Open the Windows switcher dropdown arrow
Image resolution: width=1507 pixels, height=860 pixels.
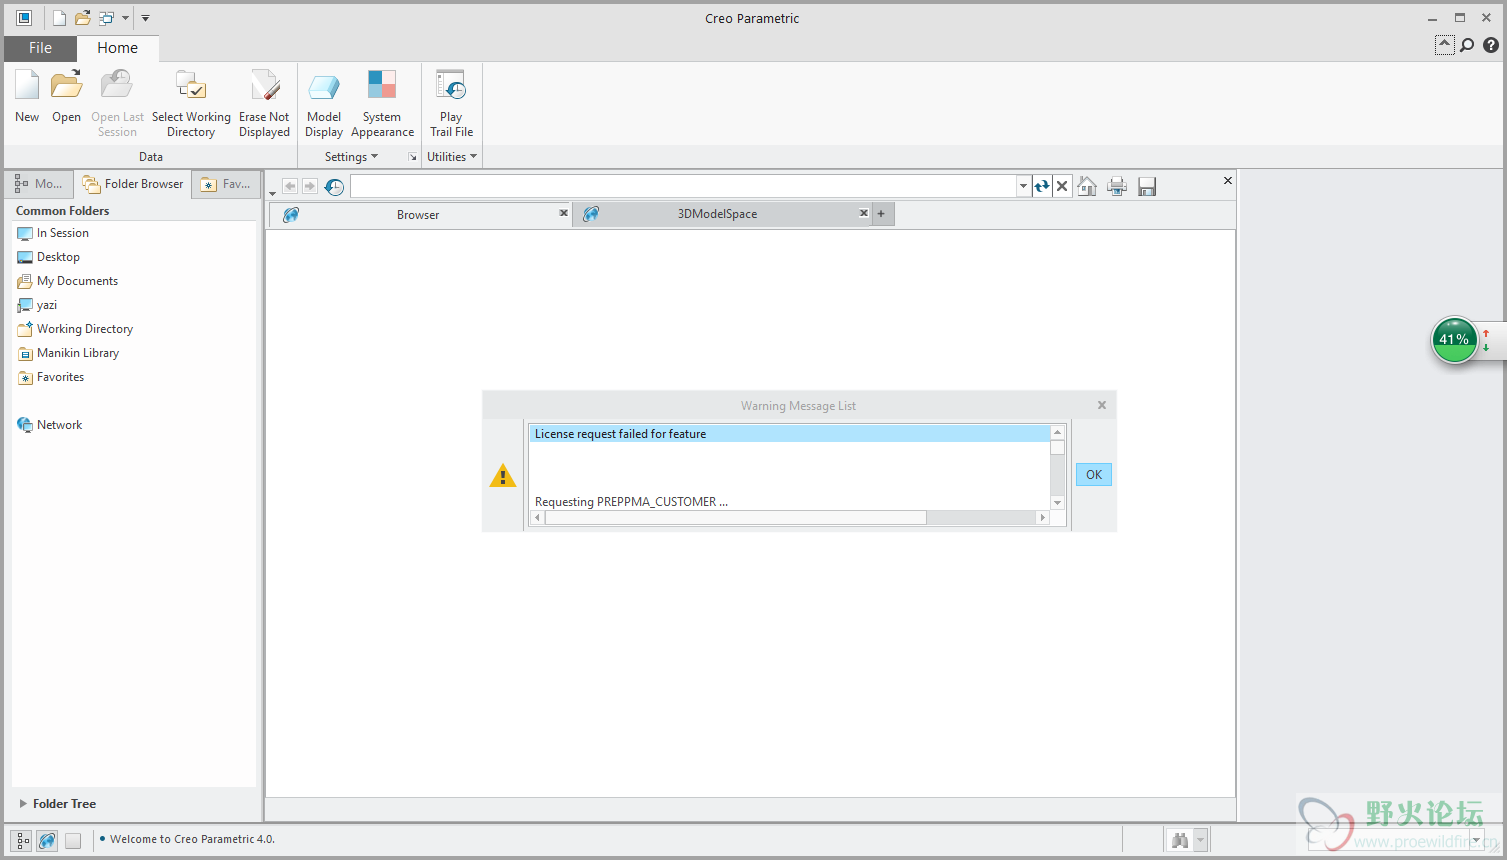coord(125,18)
